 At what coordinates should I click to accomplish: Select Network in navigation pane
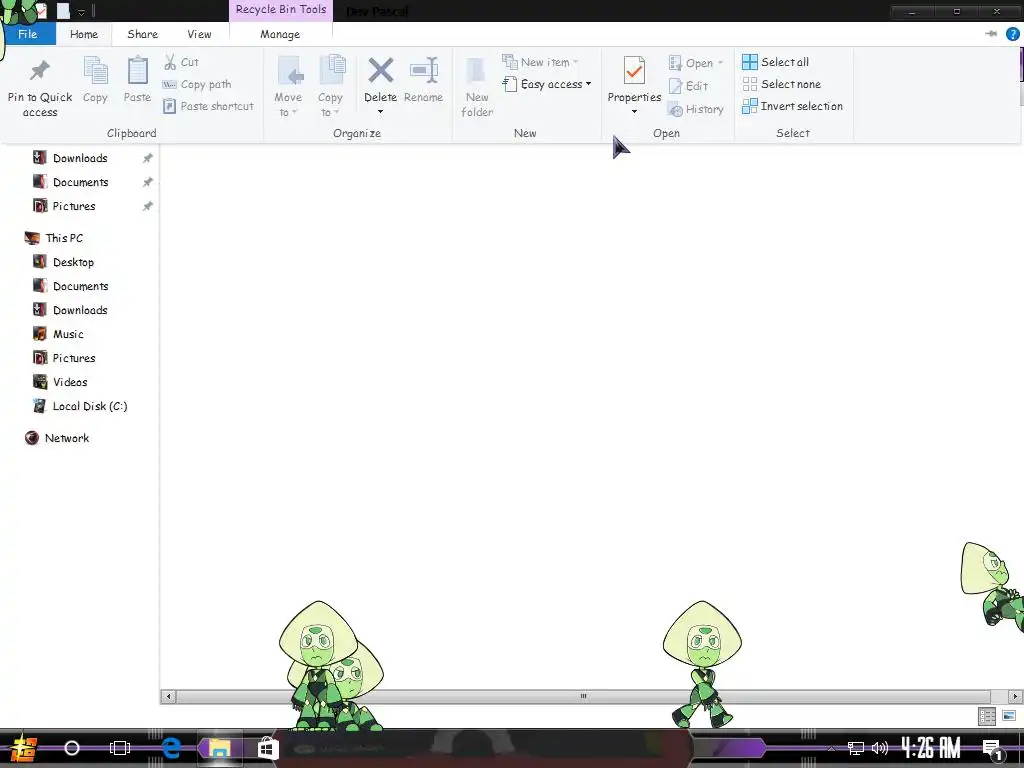(67, 438)
